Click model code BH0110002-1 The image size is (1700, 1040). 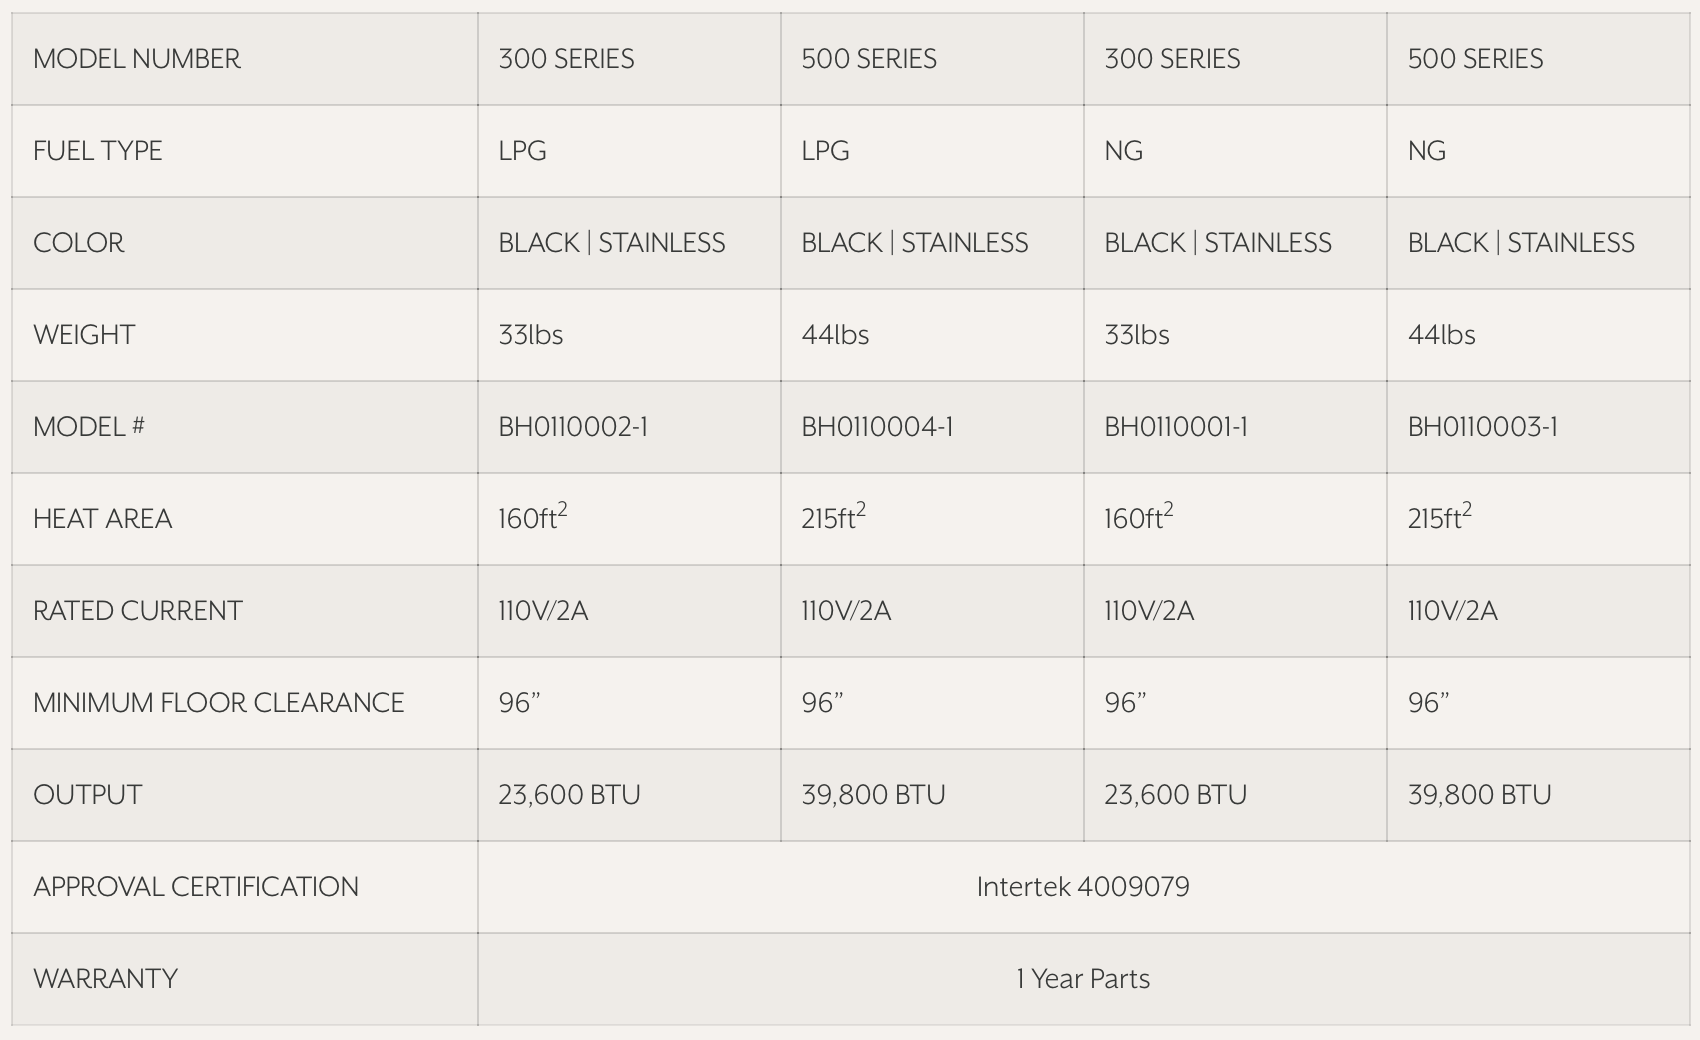[573, 427]
